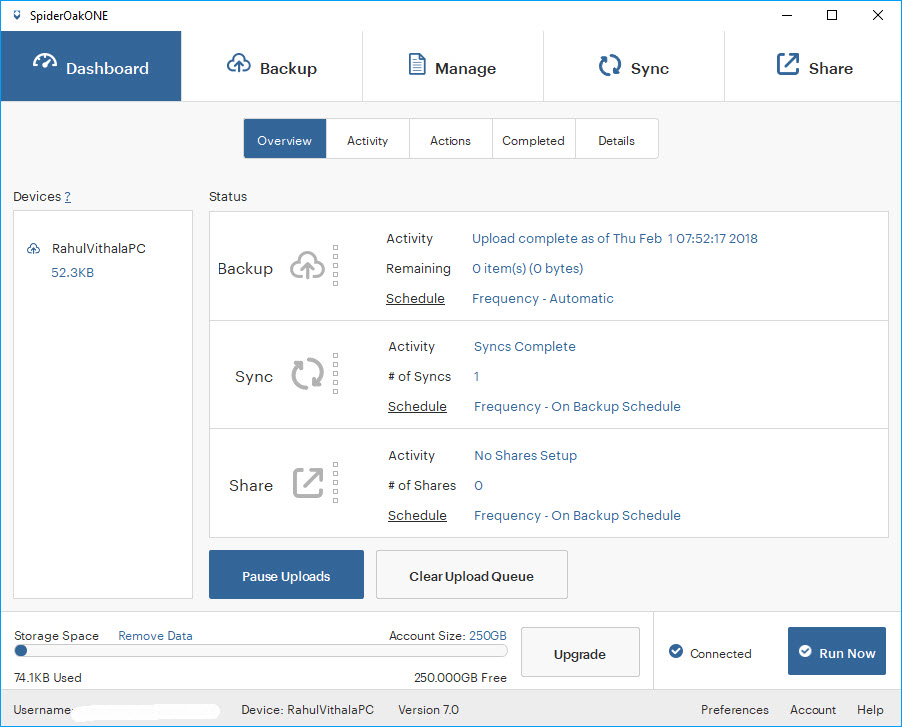
Task: Open the Help link in footer
Action: [870, 710]
